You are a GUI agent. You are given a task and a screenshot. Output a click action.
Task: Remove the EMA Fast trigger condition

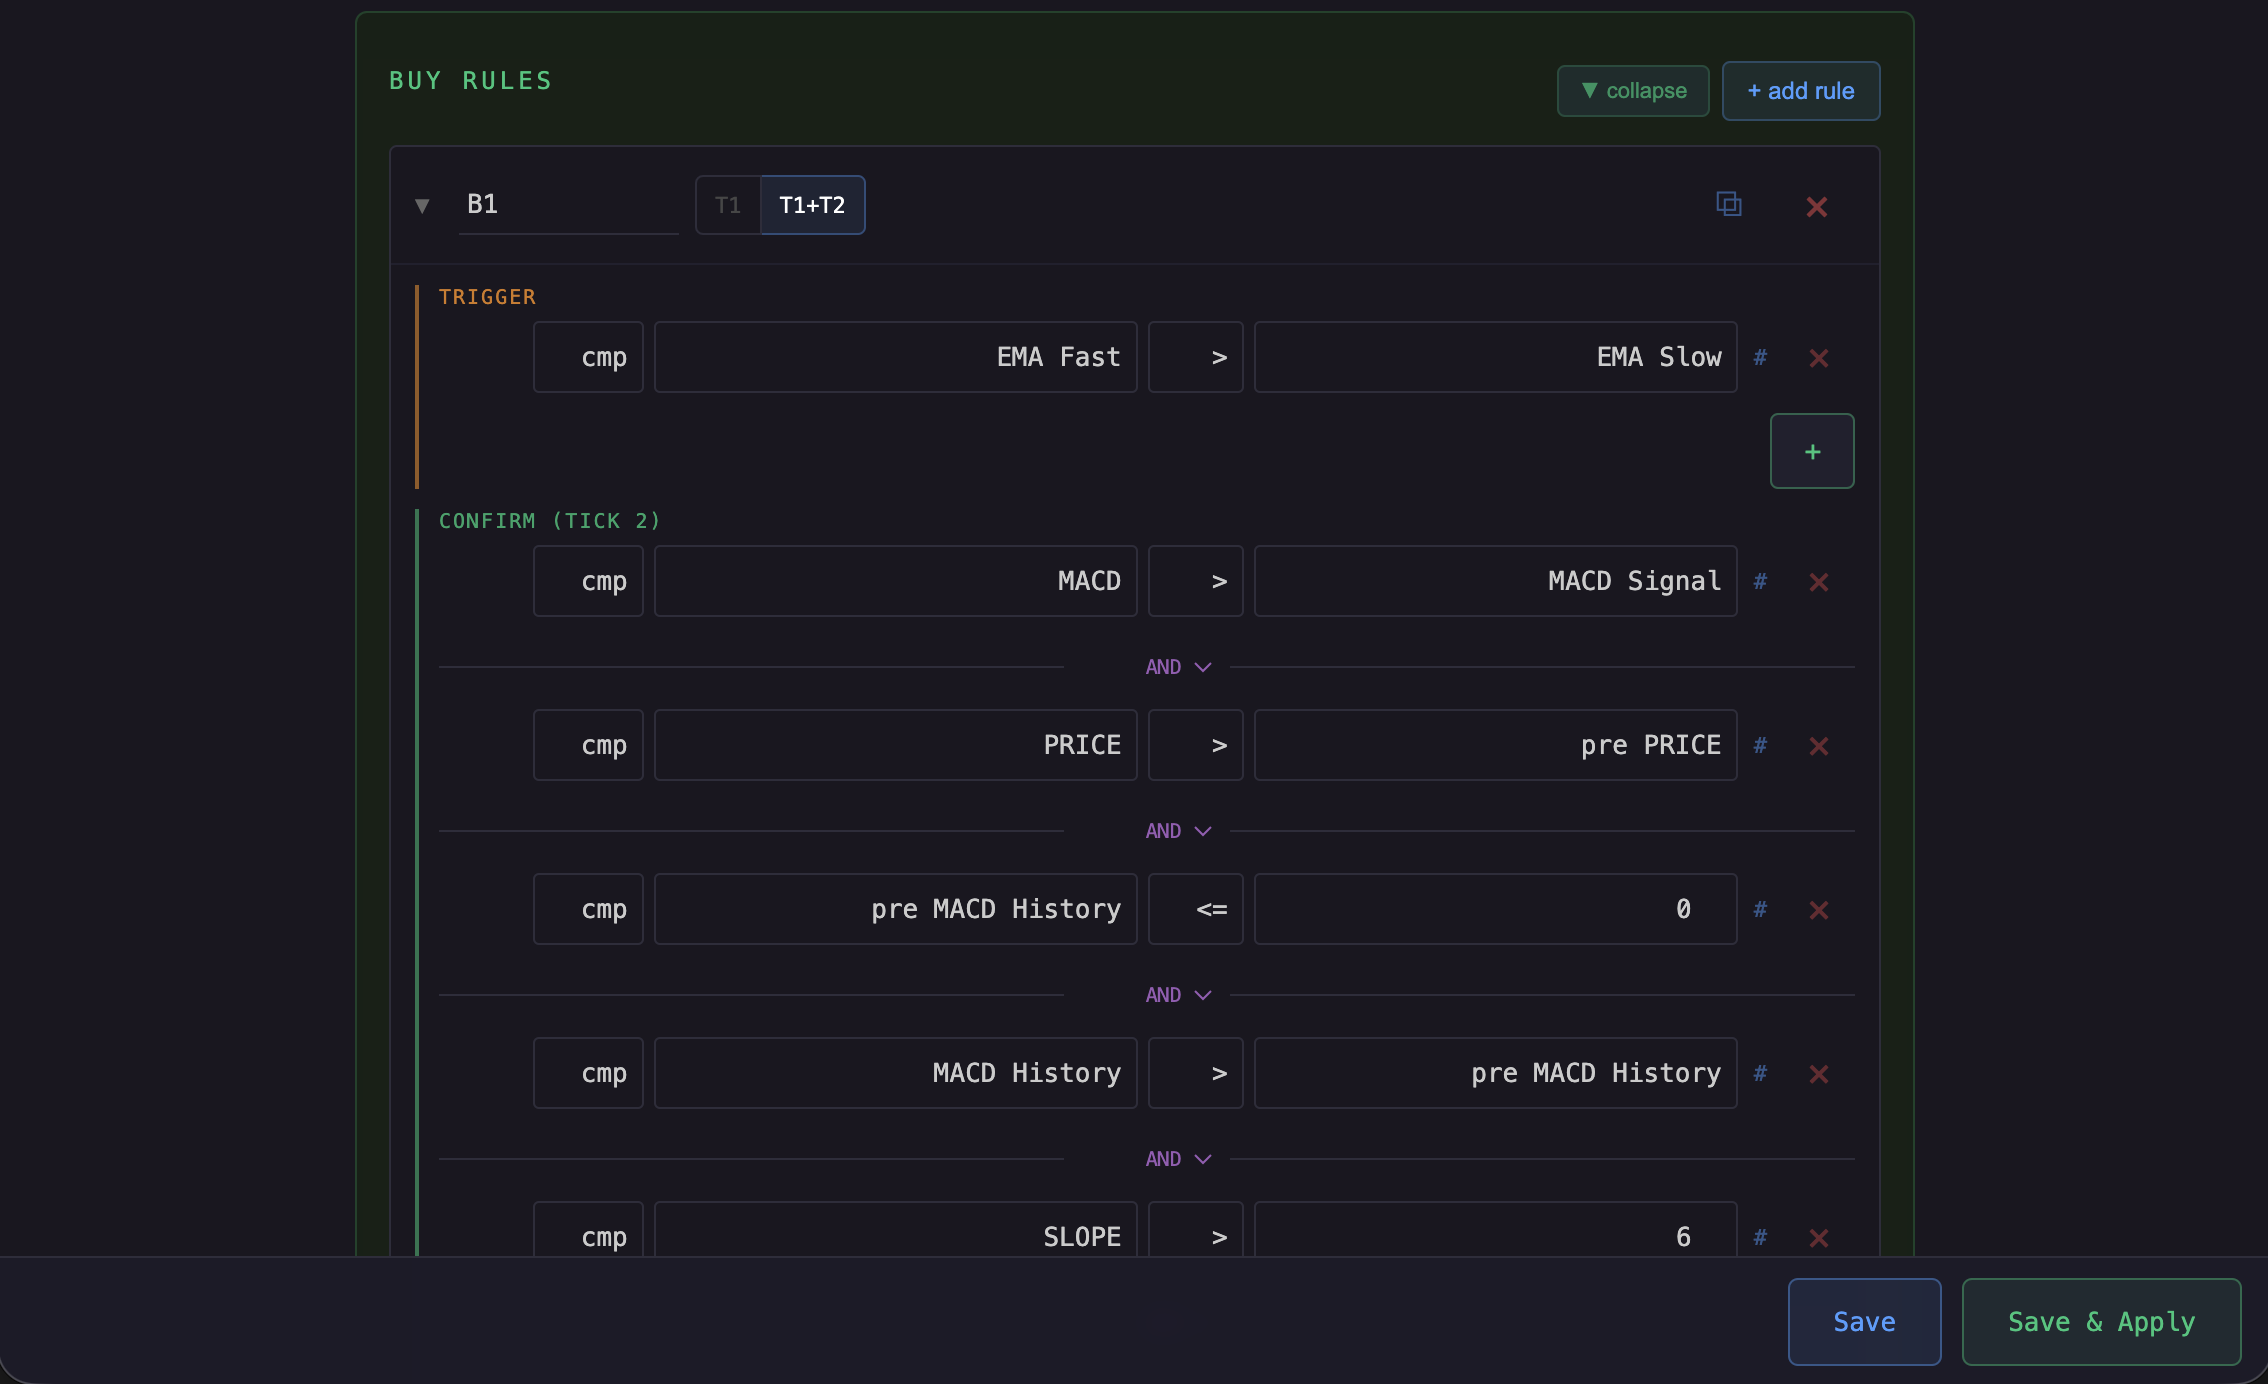(1819, 358)
